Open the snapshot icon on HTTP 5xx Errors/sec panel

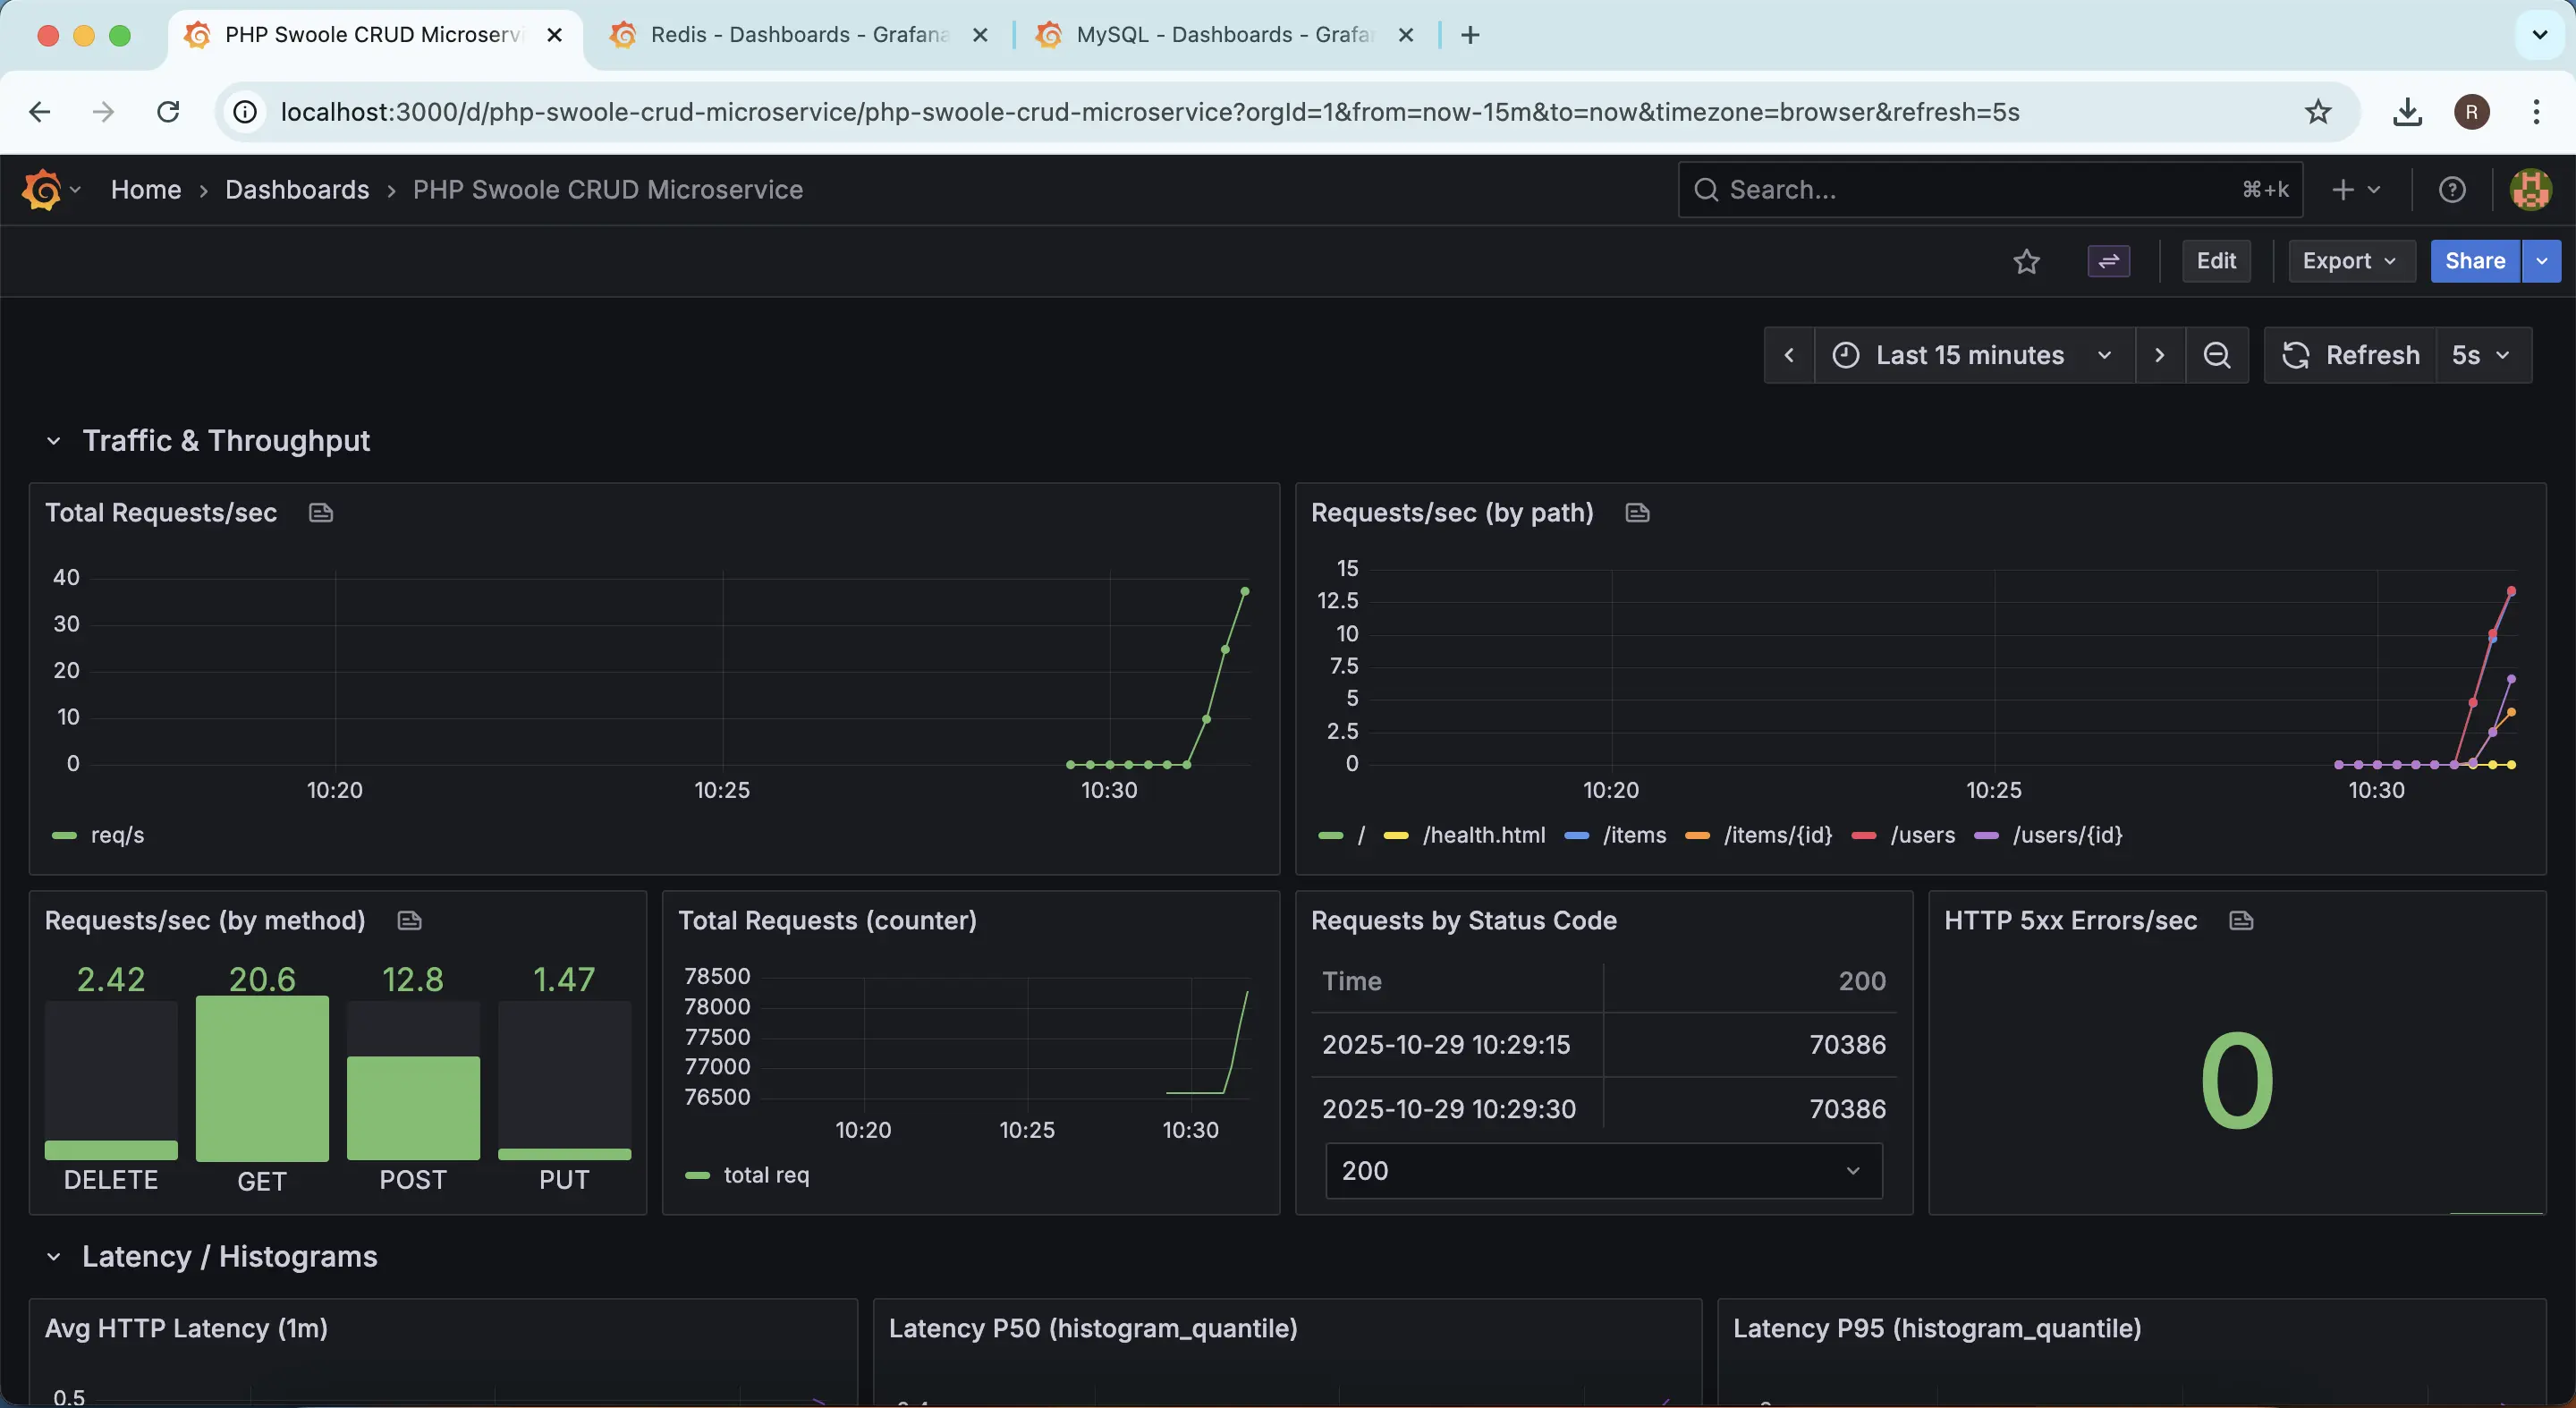pos(2243,920)
